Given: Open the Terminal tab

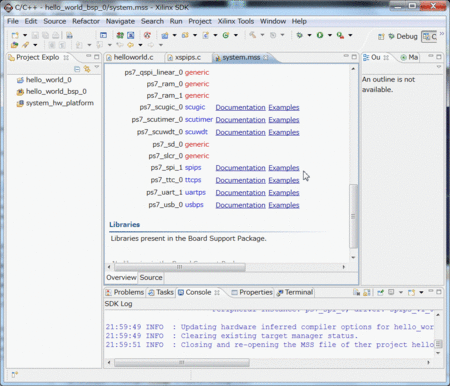Looking at the screenshot, I should coord(295,292).
